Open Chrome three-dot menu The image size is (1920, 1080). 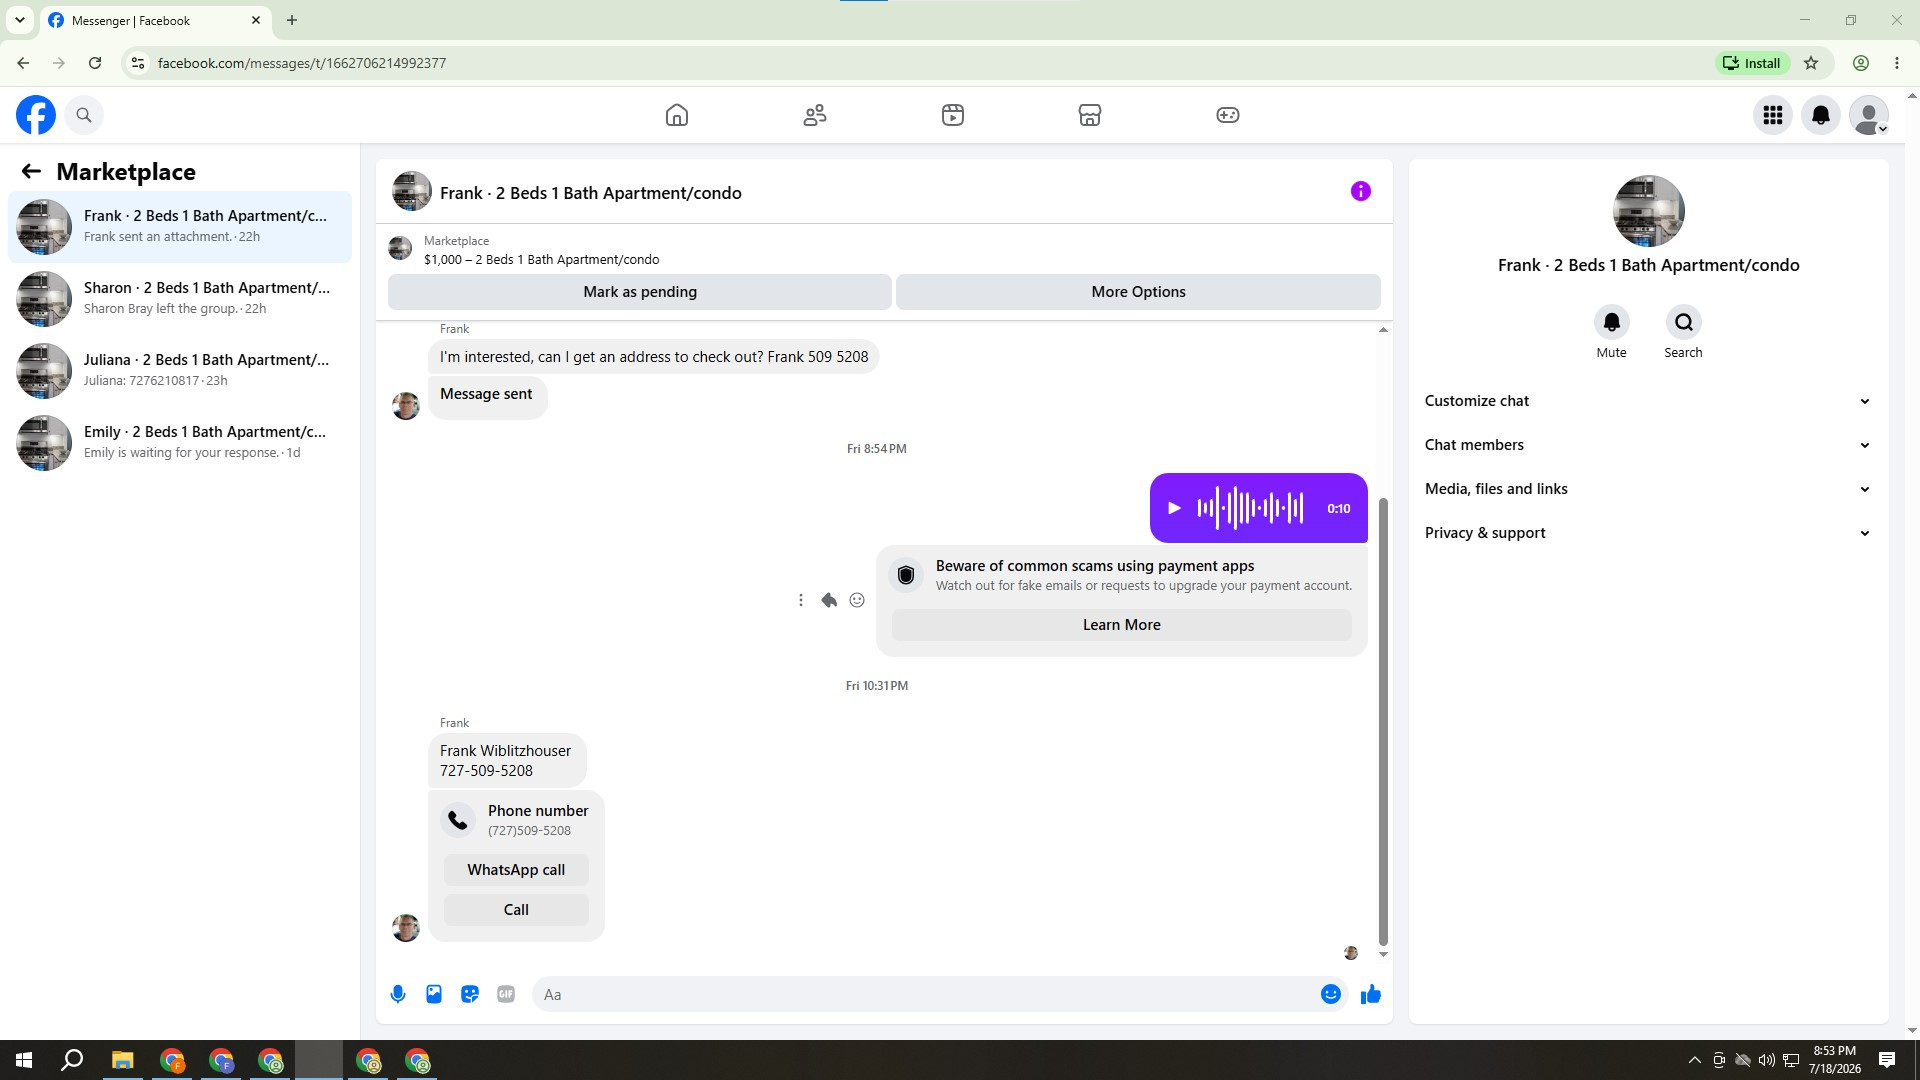pyautogui.click(x=1897, y=63)
